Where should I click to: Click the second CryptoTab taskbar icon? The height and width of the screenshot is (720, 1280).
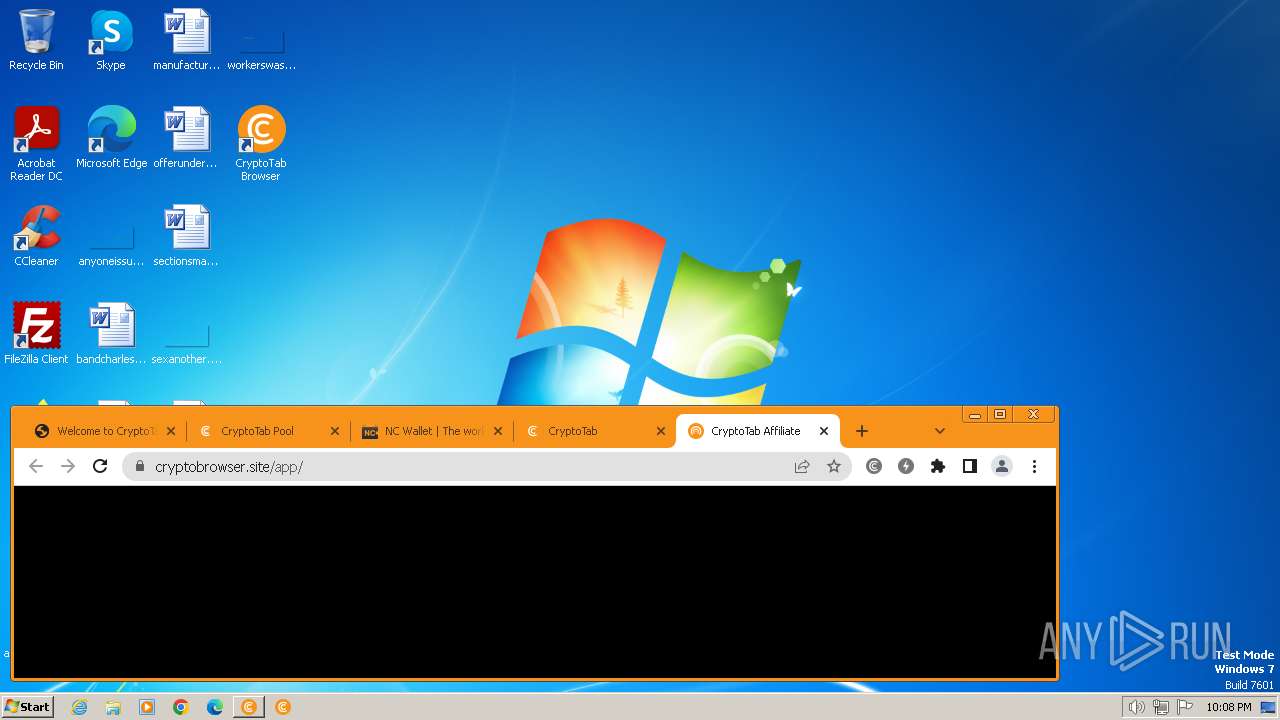[283, 707]
